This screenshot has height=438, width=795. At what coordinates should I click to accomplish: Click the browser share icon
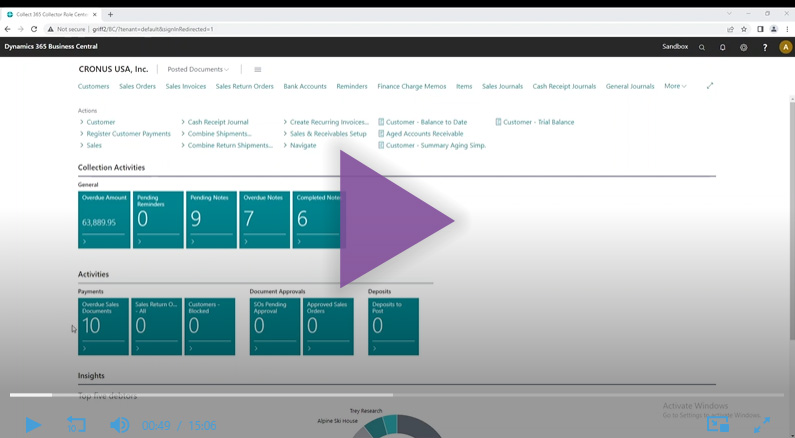(x=730, y=29)
